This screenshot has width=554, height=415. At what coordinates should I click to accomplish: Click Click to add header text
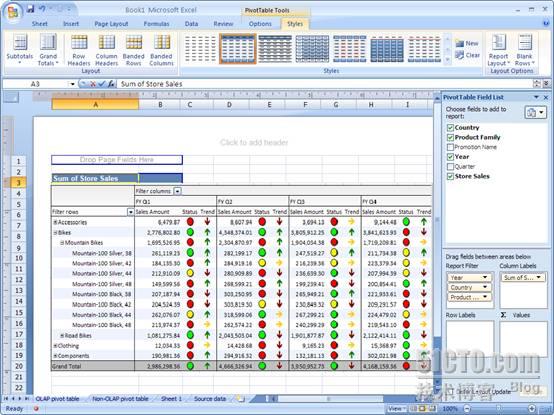[x=254, y=142]
